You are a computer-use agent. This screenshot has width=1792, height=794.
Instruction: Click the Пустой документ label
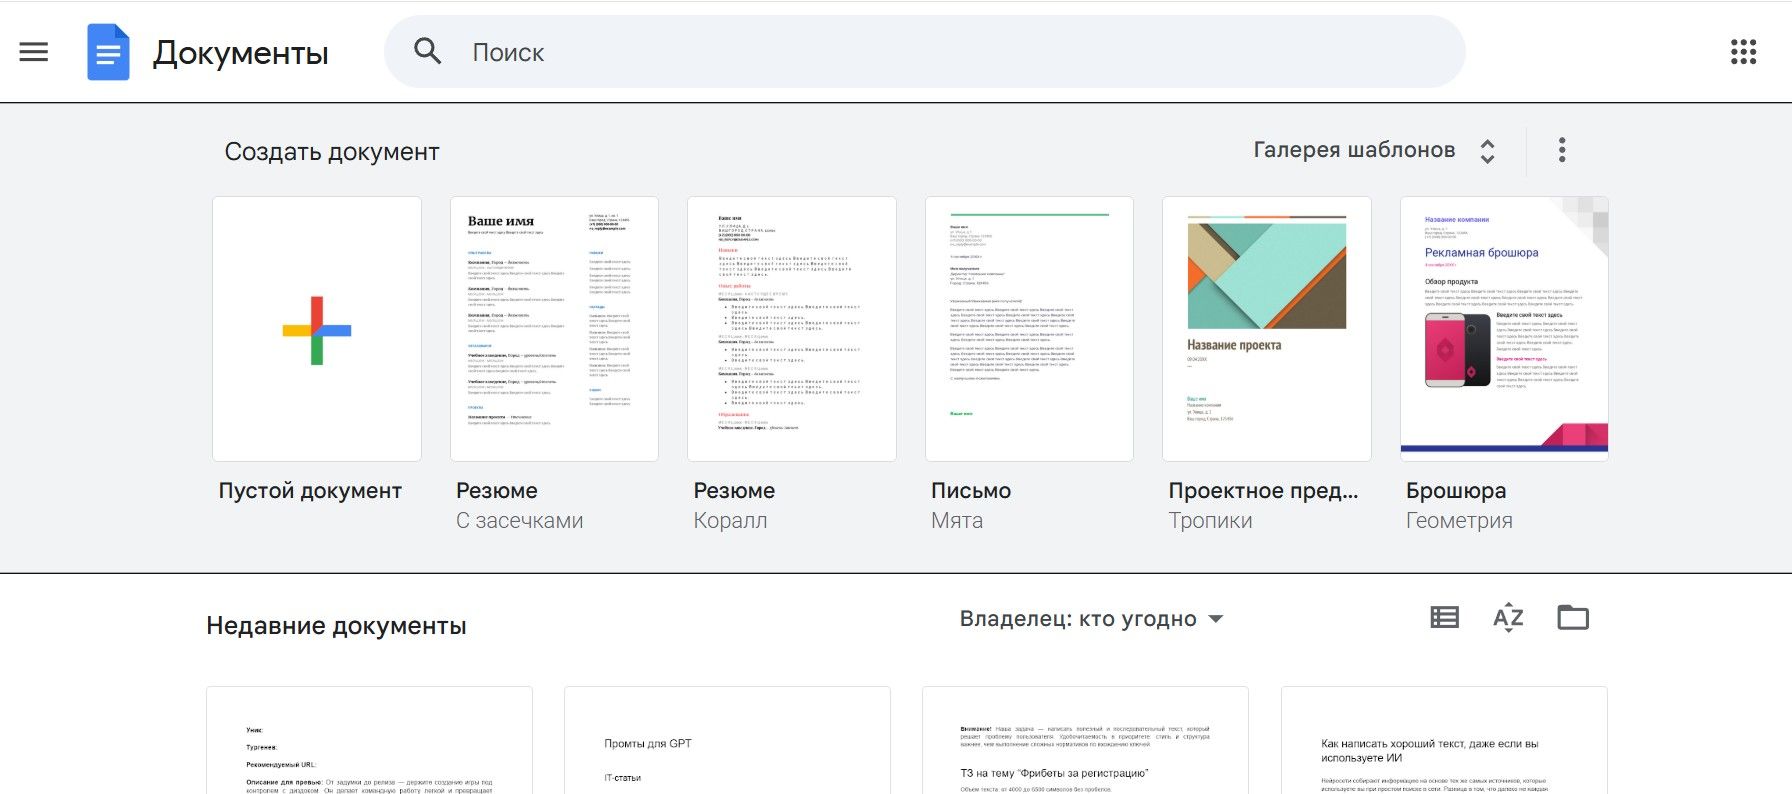[310, 491]
